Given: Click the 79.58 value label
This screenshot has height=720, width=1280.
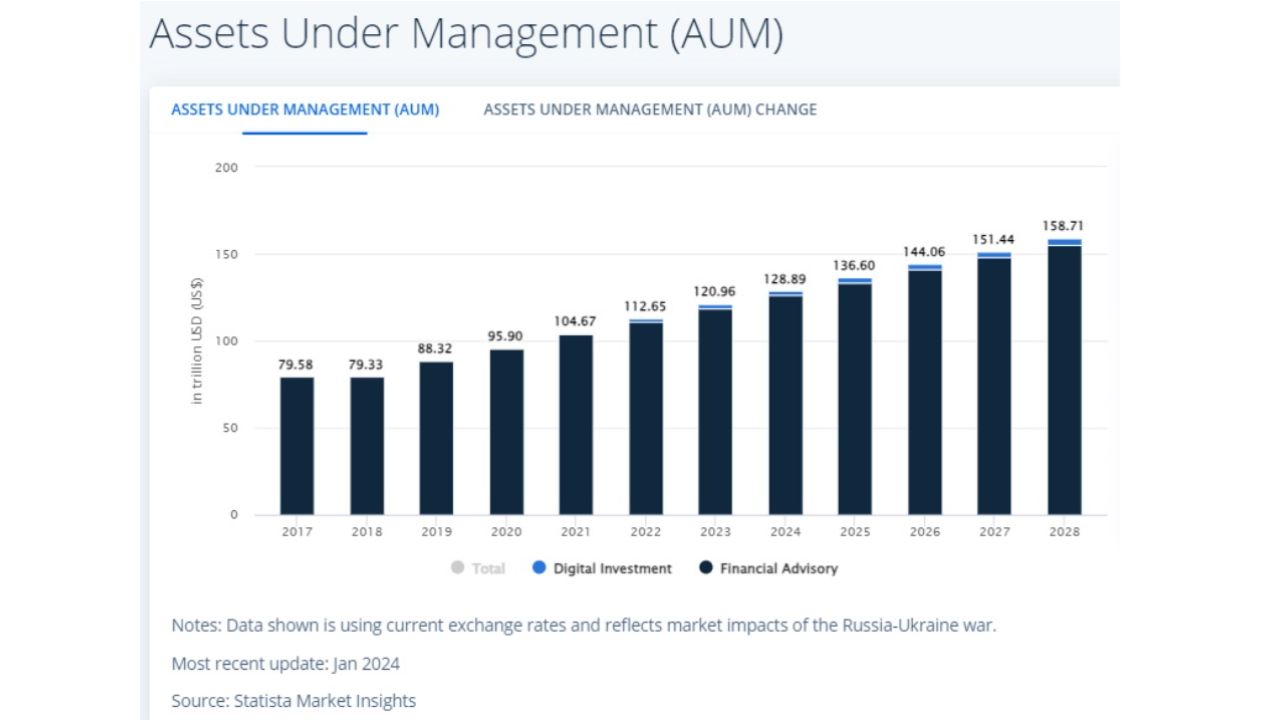Looking at the screenshot, I should [297, 365].
